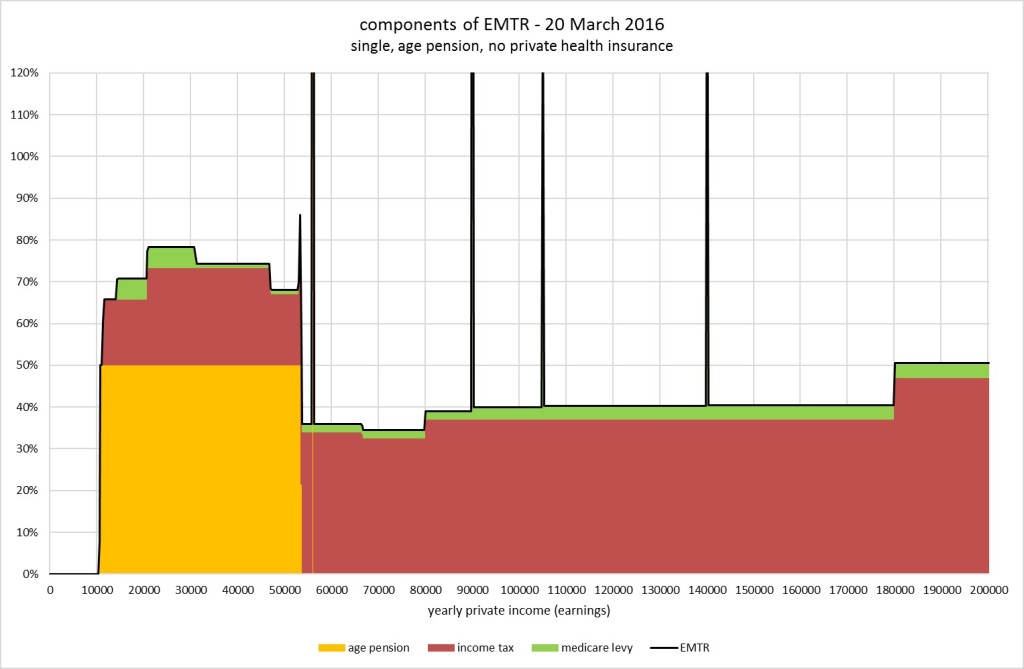
Task: Click the large yellow age pension area
Action: pyautogui.click(x=200, y=470)
